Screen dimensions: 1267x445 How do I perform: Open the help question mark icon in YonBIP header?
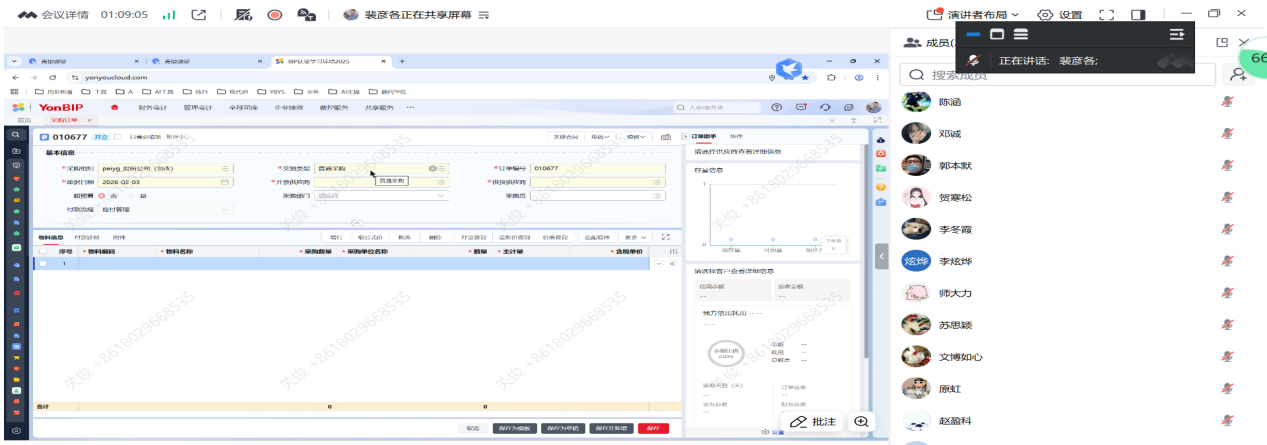pos(776,107)
